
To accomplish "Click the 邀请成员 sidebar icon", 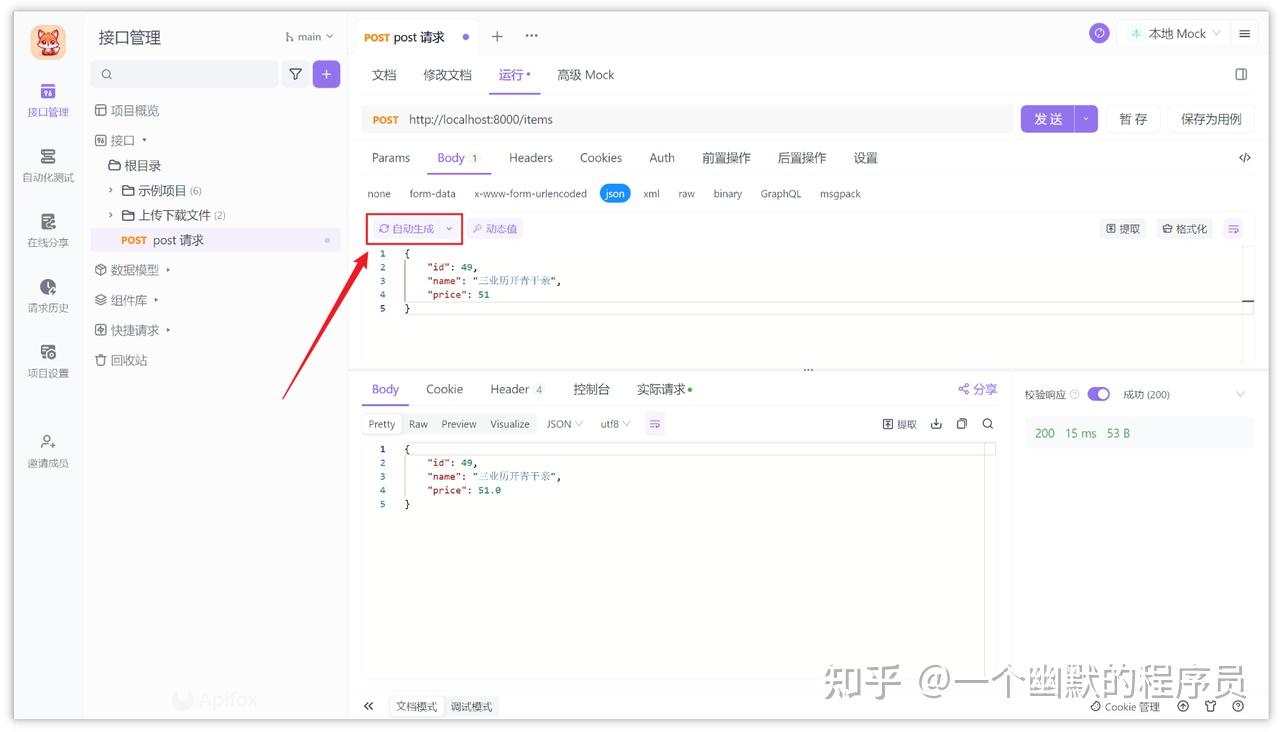I will [x=47, y=448].
